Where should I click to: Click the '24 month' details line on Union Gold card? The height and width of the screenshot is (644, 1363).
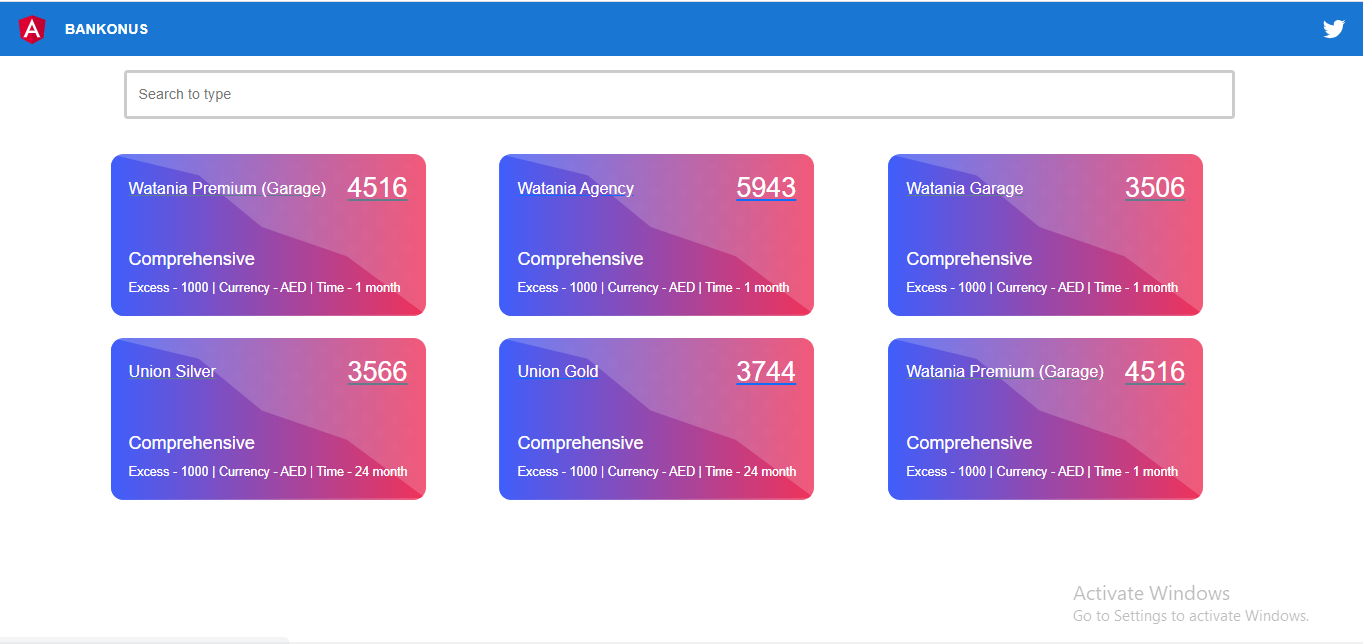[657, 471]
